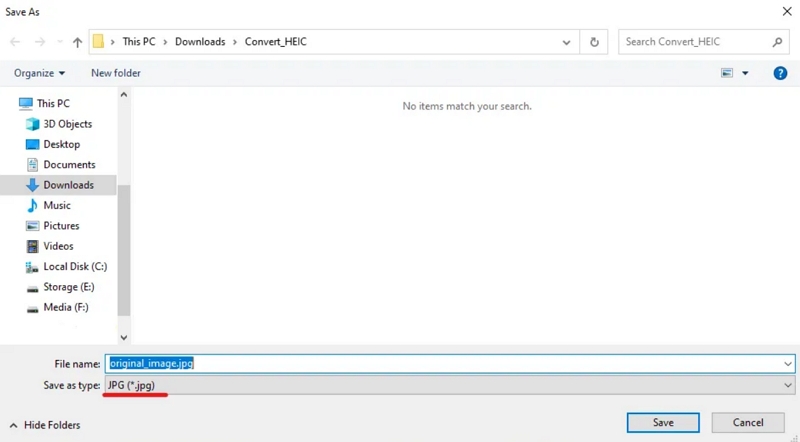
Task: Select 'This PC' in the address path
Action: click(x=139, y=42)
